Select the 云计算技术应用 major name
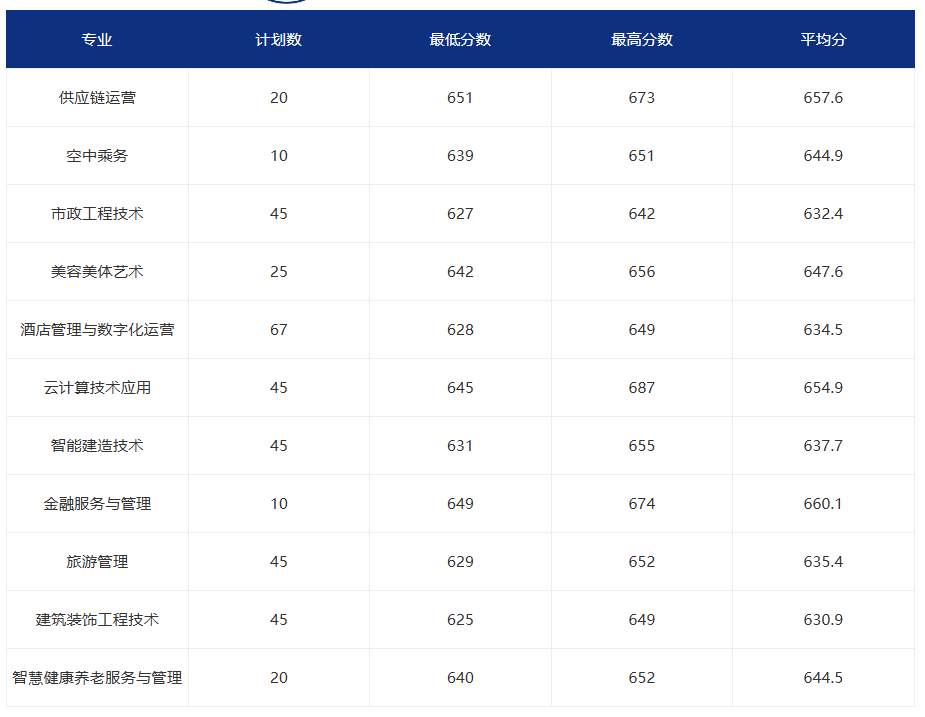The image size is (925, 717). pyautogui.click(x=96, y=387)
